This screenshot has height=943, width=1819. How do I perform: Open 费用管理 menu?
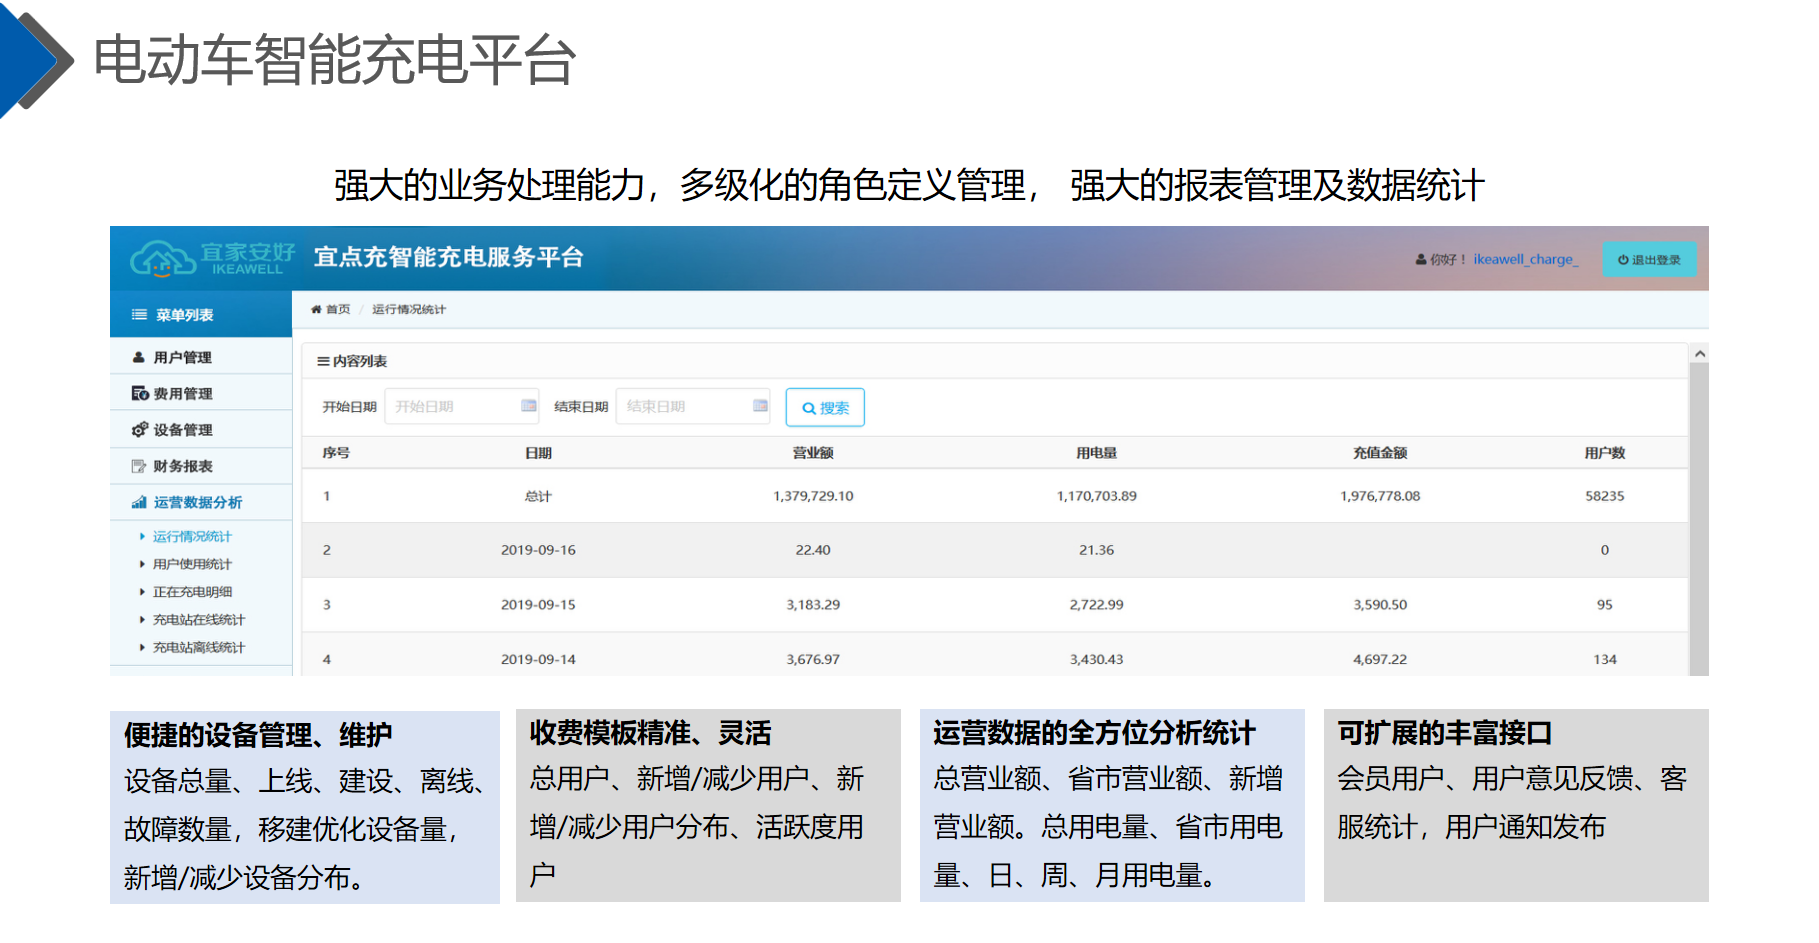tap(201, 393)
